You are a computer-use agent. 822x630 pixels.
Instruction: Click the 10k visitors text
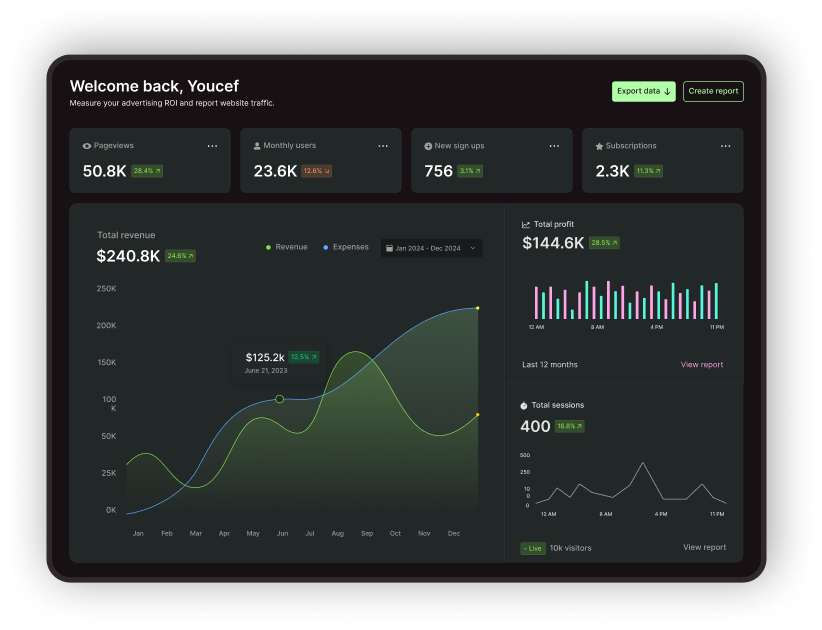(x=570, y=548)
